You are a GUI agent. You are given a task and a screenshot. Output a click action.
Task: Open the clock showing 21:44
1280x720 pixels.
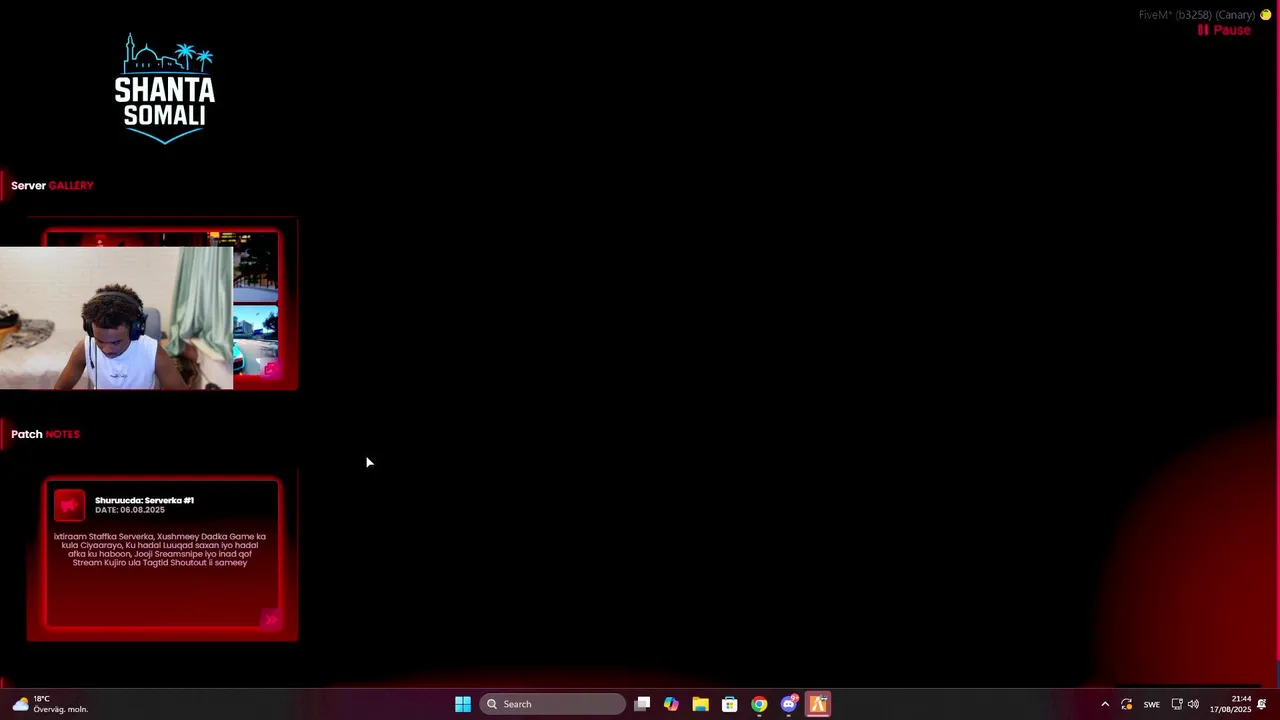1230,704
